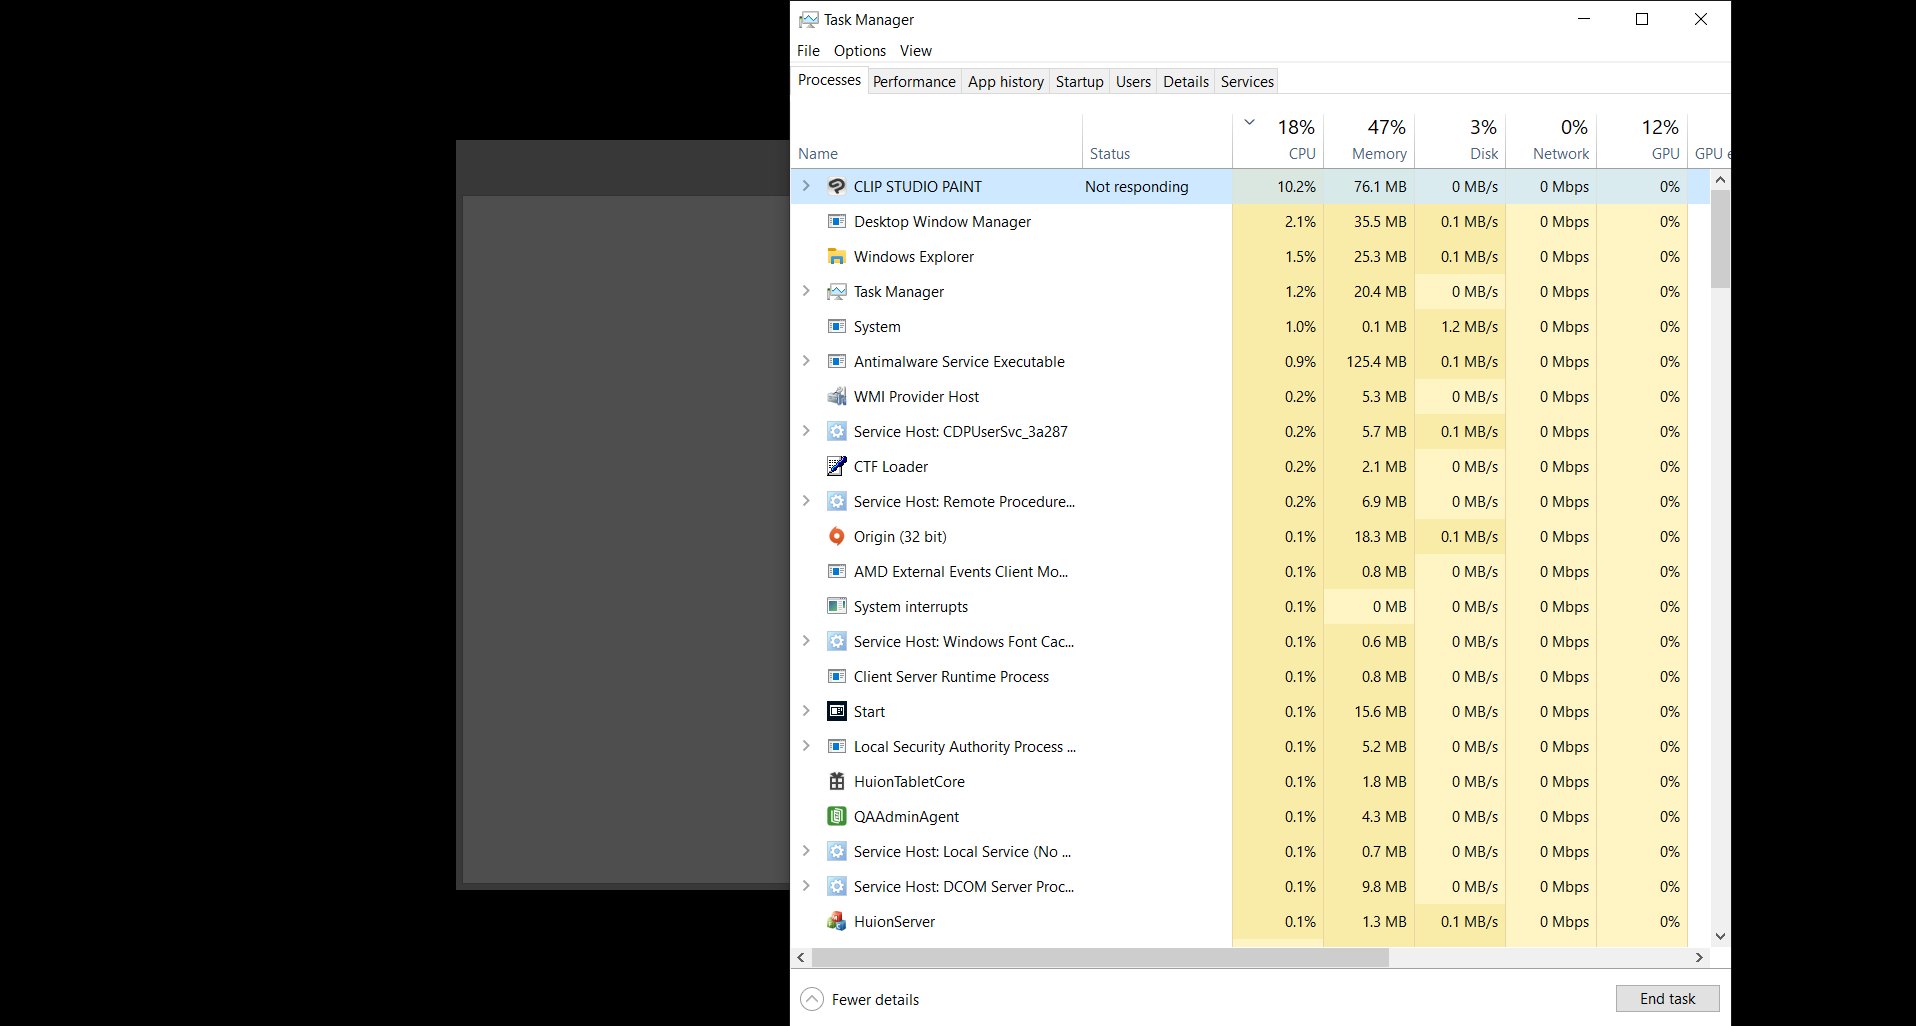Expand Service Host: DCOM Server Process
The image size is (1916, 1026).
[806, 886]
